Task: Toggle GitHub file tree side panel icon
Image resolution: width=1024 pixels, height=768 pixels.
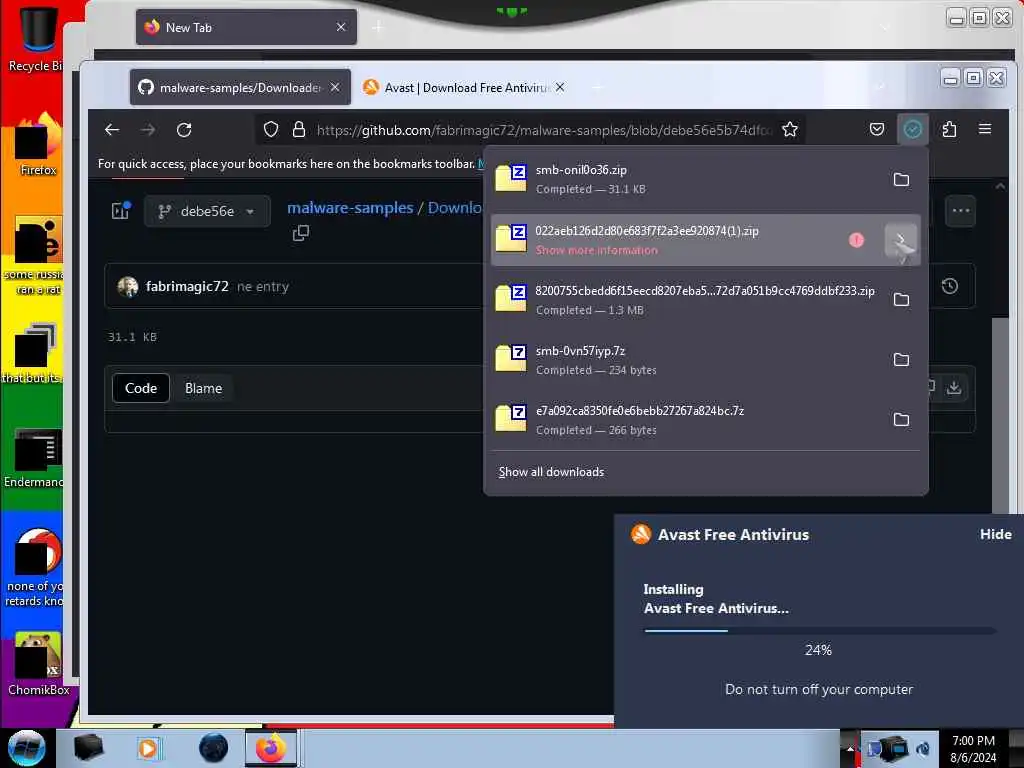Action: 121,210
